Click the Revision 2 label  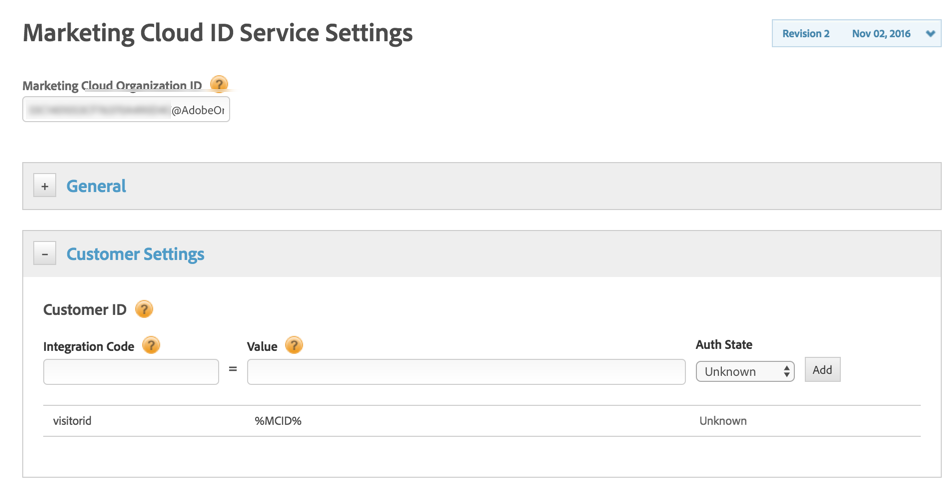tap(805, 34)
